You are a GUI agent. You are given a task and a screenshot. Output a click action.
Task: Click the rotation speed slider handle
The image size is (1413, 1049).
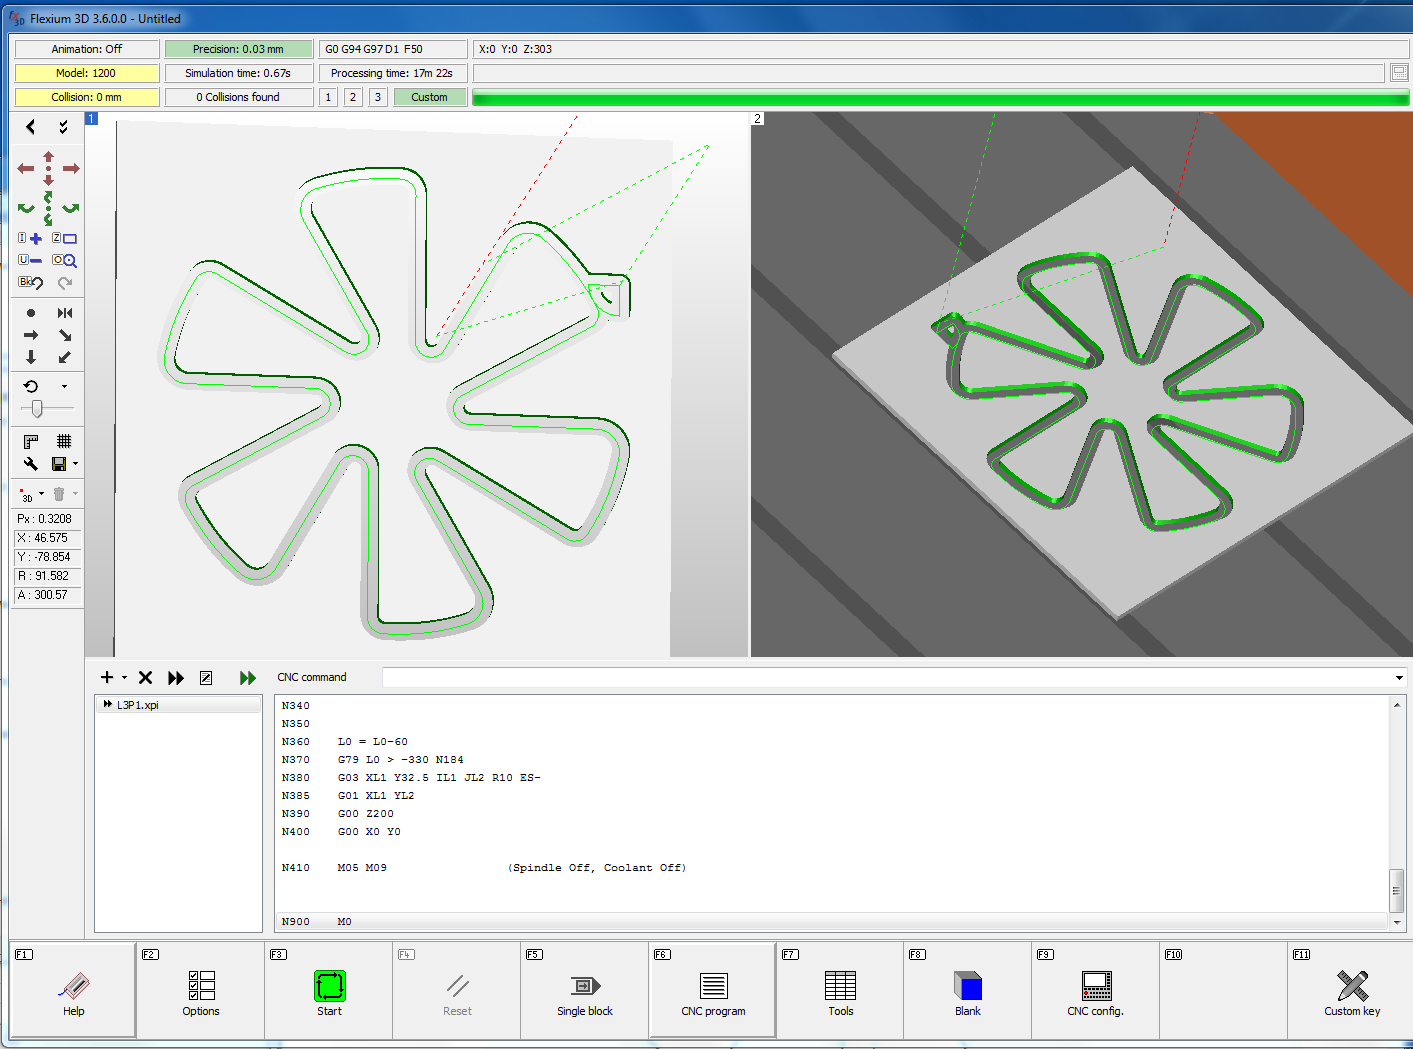(37, 409)
